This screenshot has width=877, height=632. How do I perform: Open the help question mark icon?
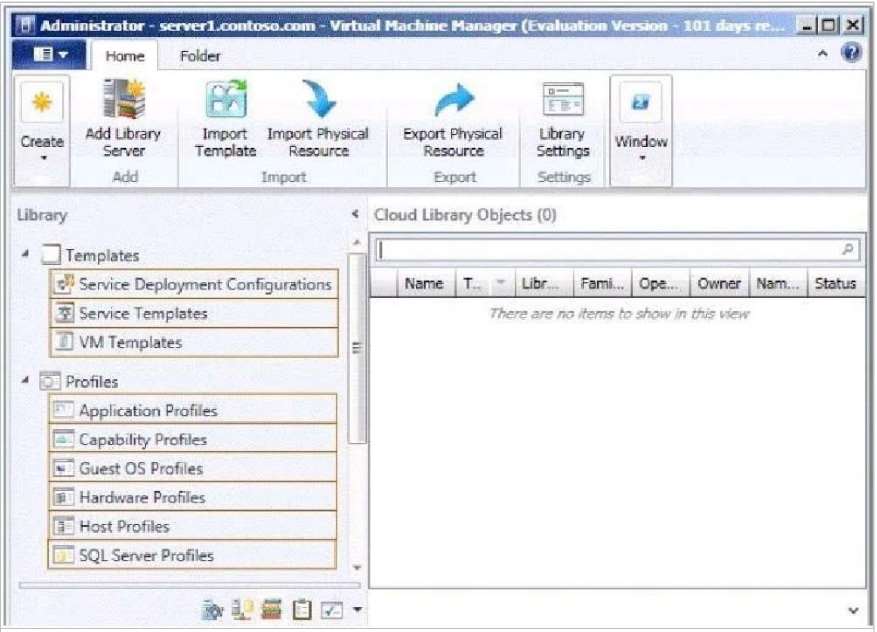(x=851, y=54)
